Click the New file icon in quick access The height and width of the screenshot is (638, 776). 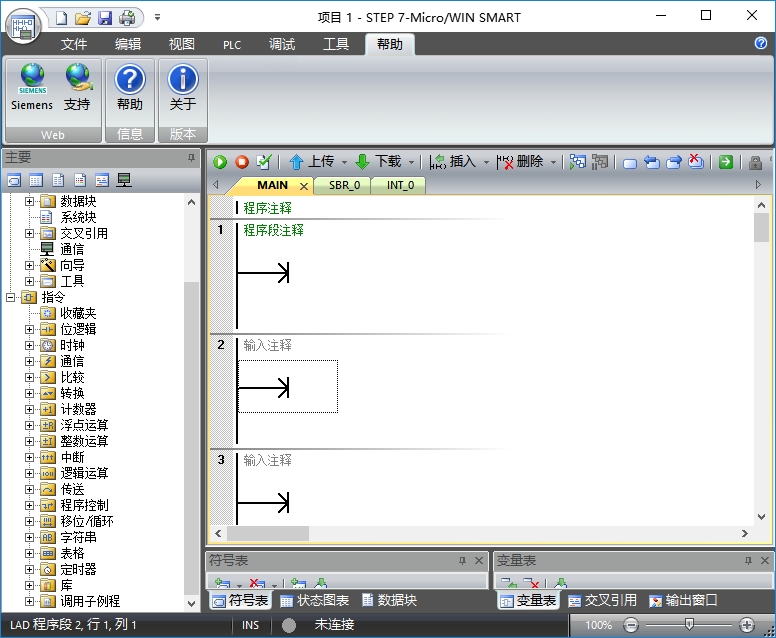(61, 18)
